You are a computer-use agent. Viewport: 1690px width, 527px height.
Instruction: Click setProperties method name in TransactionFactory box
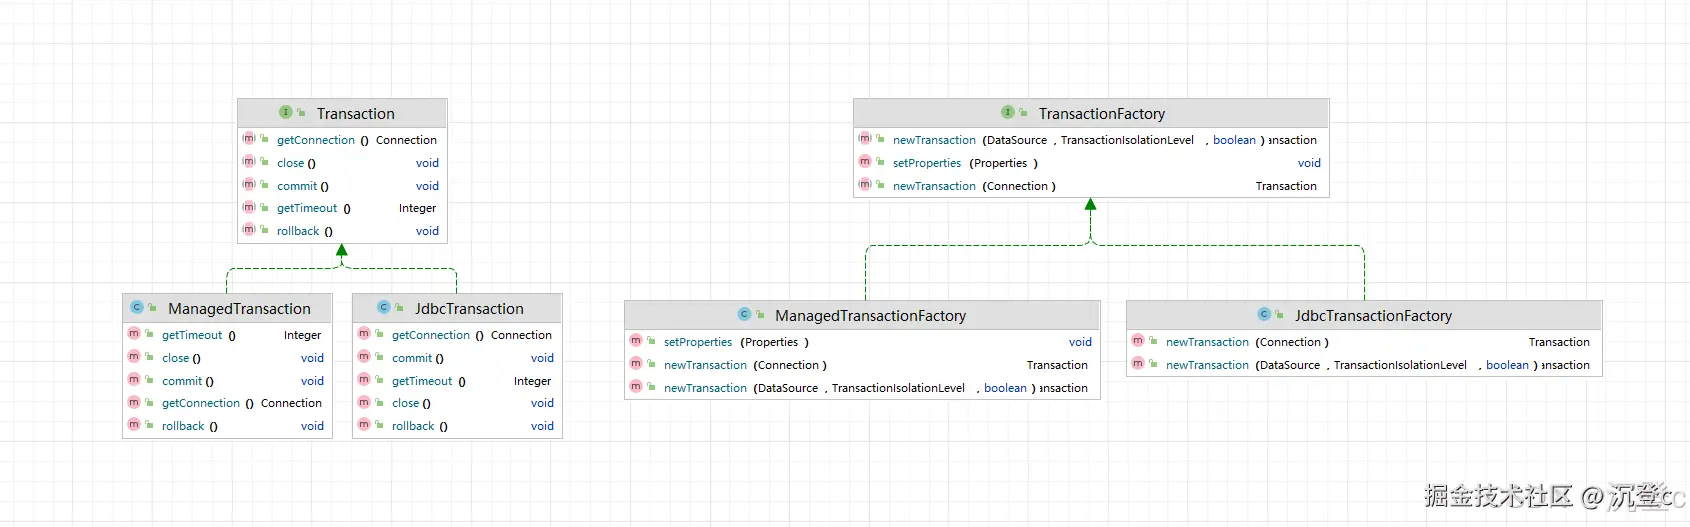coord(927,163)
